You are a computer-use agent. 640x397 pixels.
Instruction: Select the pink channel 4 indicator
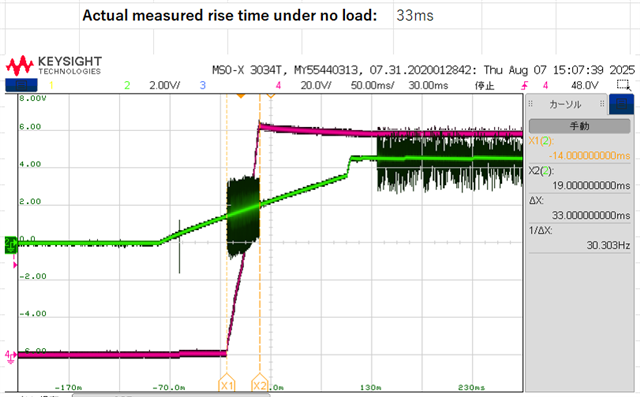278,85
